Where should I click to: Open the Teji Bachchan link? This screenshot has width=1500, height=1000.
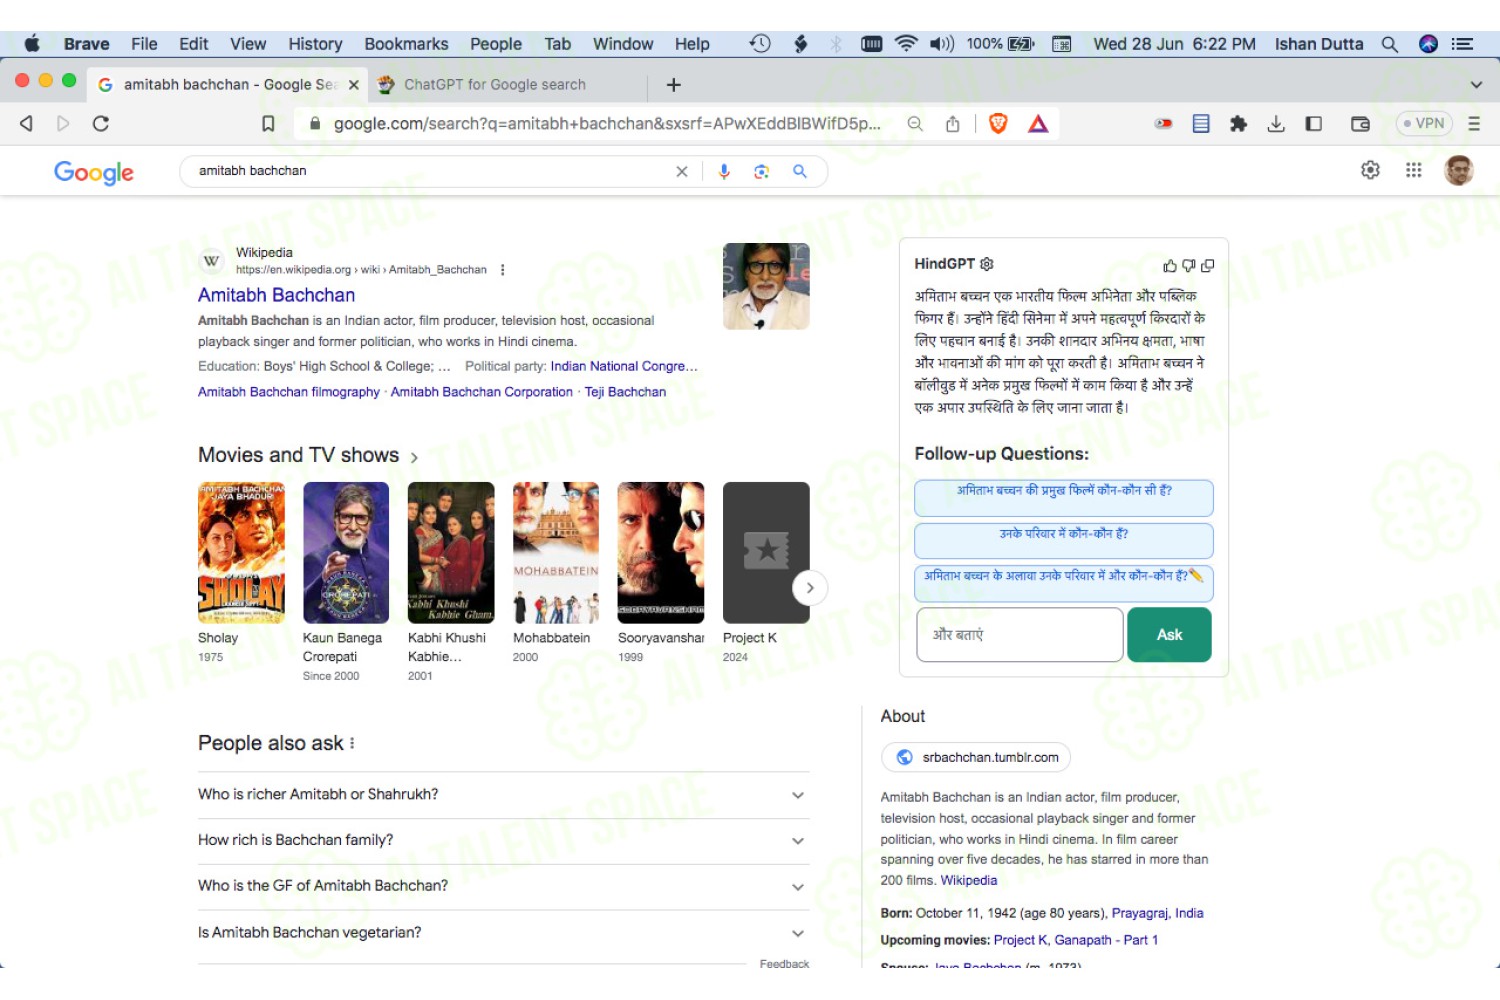coord(625,392)
